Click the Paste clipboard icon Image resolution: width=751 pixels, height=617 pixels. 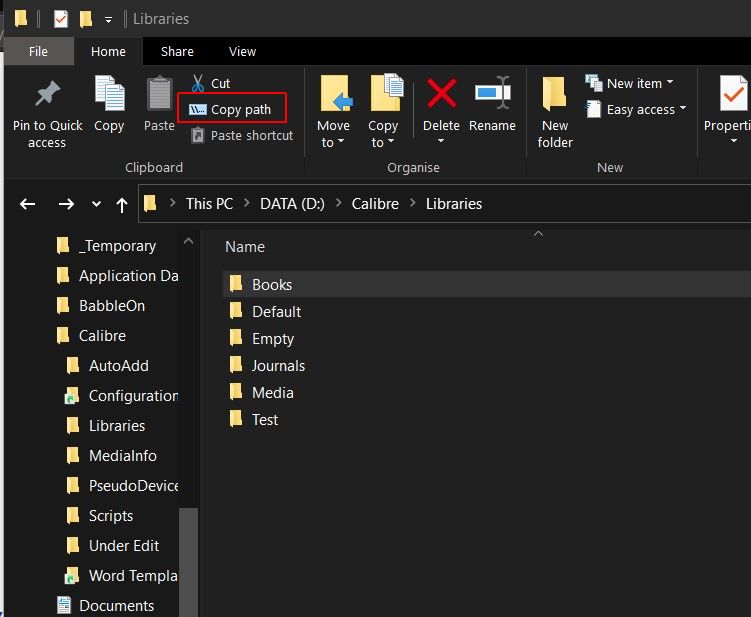coord(159,93)
